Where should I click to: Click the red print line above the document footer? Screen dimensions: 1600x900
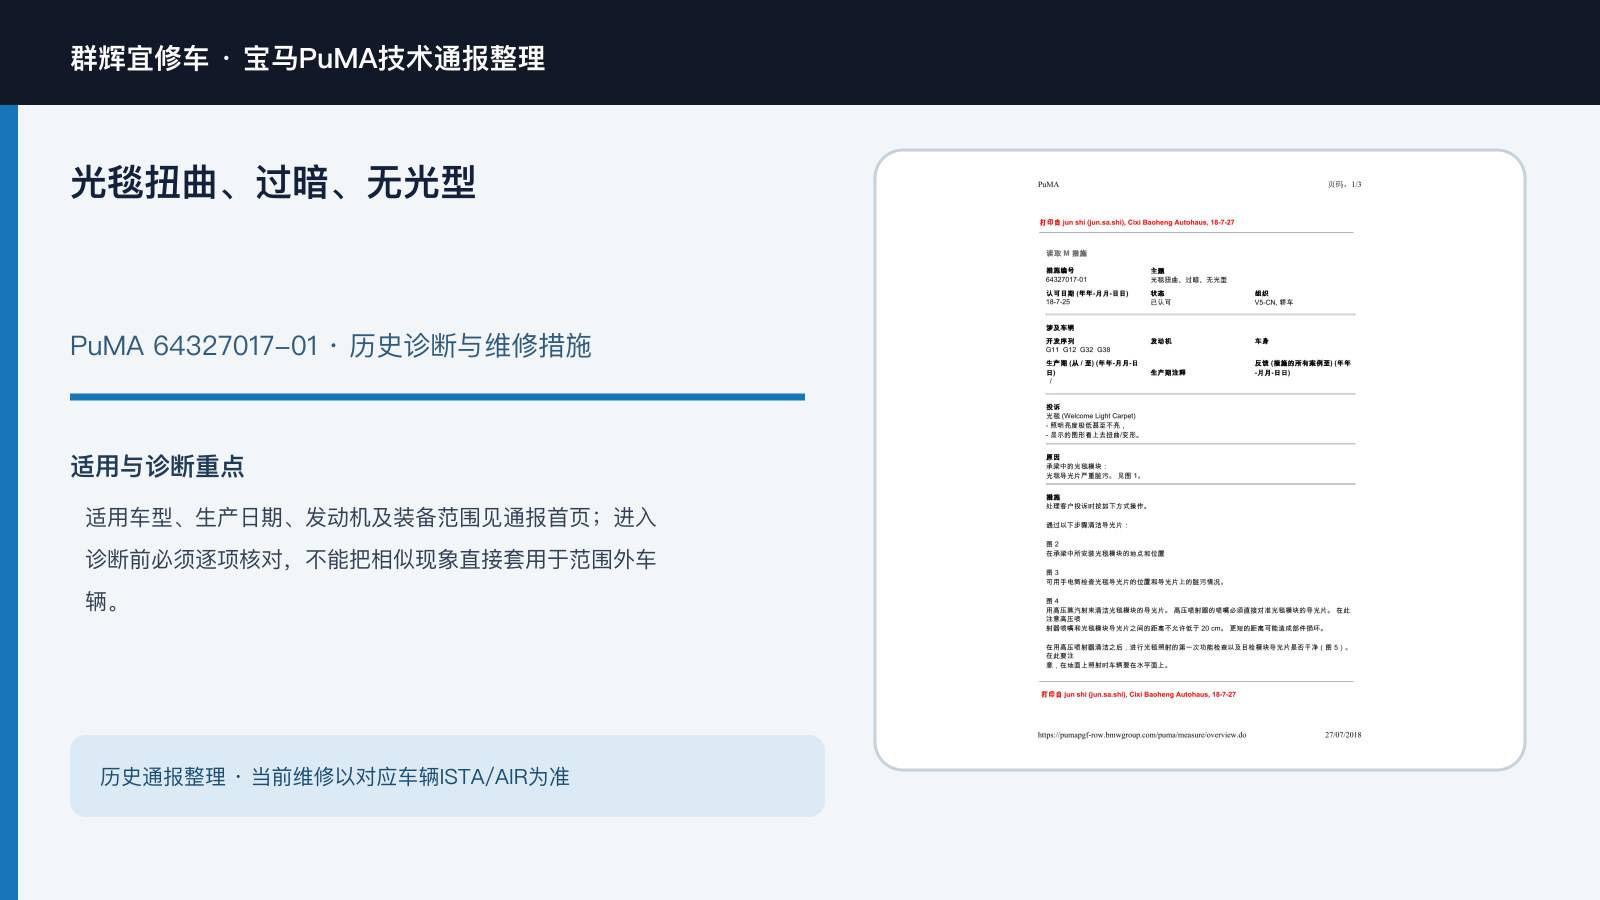[x=1137, y=694]
